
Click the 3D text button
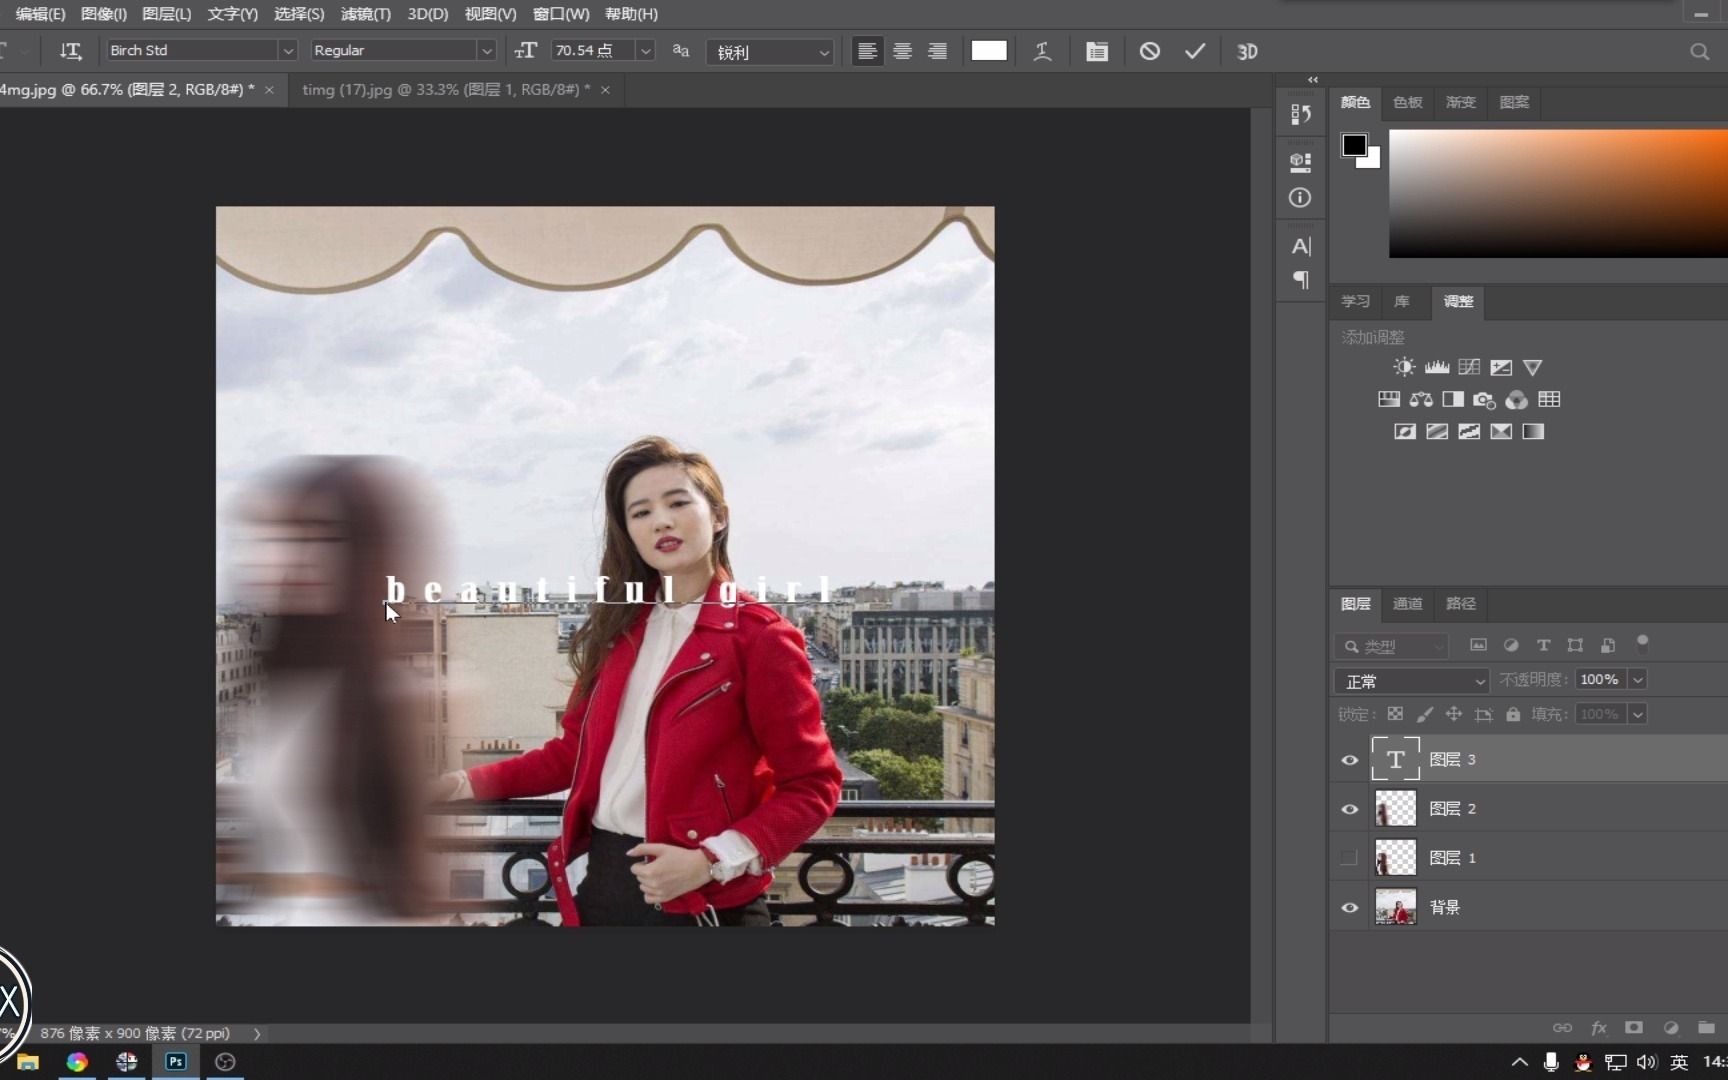(1247, 51)
